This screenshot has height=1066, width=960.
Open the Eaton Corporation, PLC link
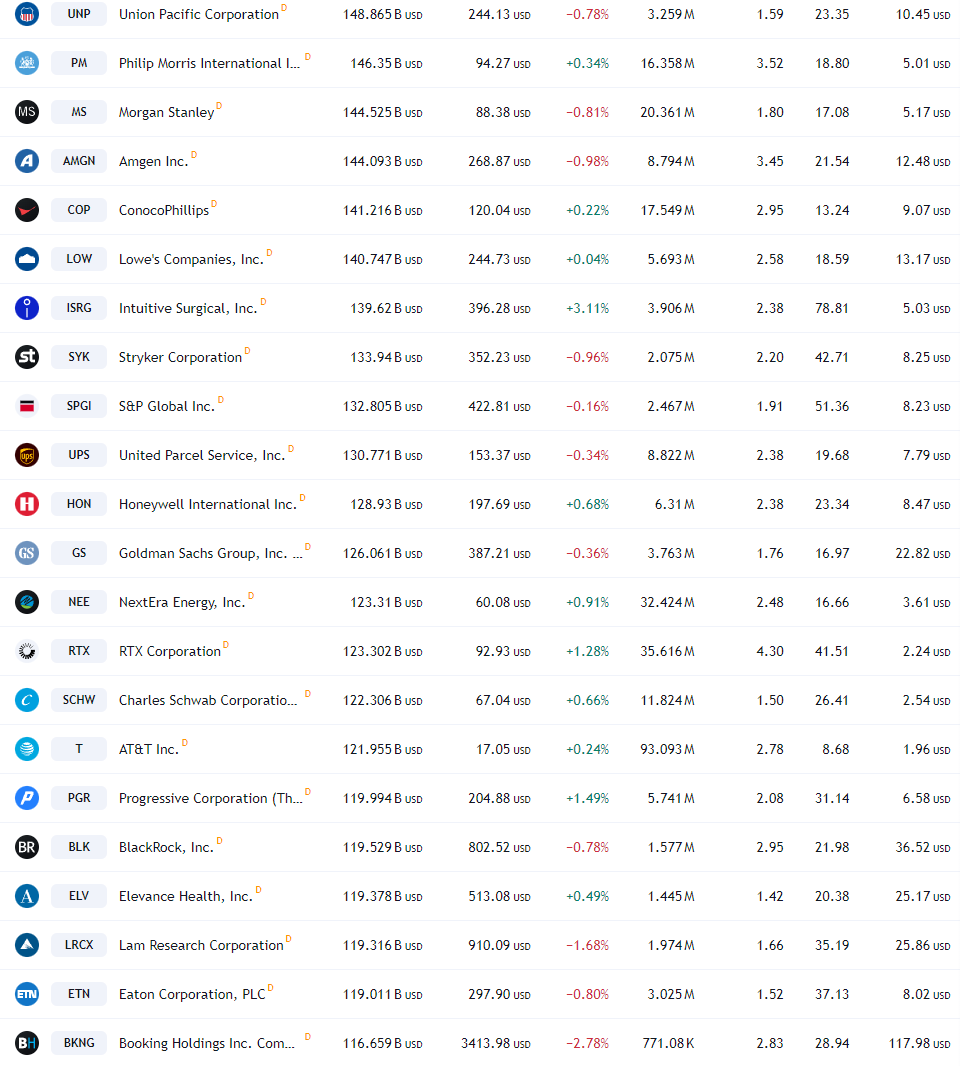coord(192,994)
